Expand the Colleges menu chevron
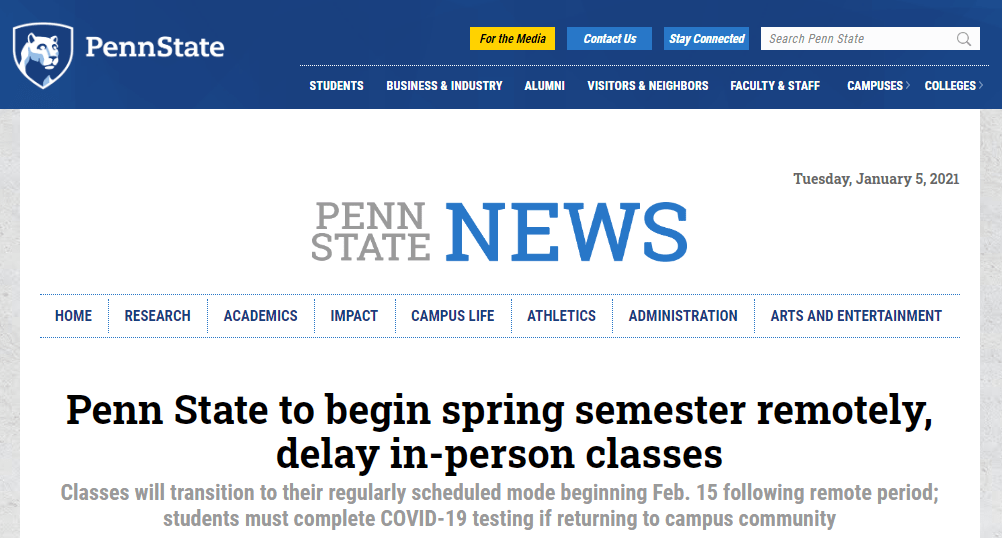 [x=981, y=86]
